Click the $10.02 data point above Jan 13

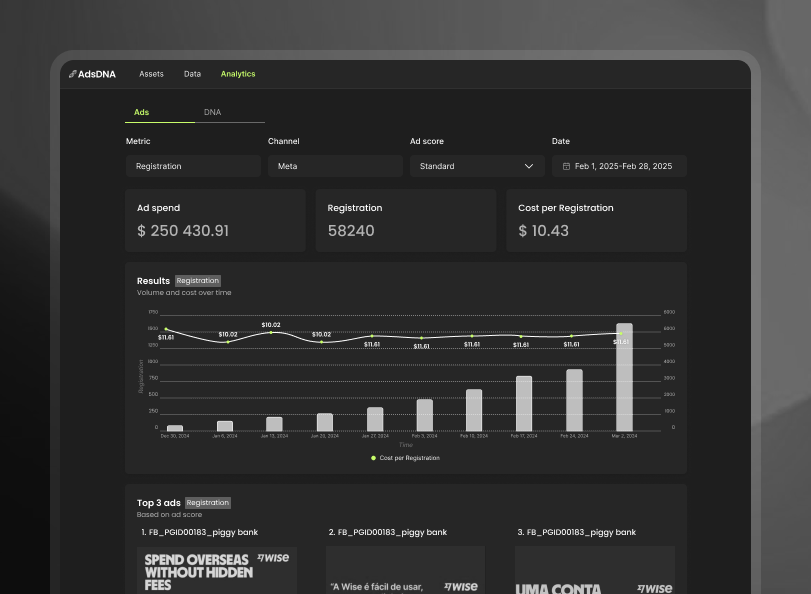pos(271,332)
